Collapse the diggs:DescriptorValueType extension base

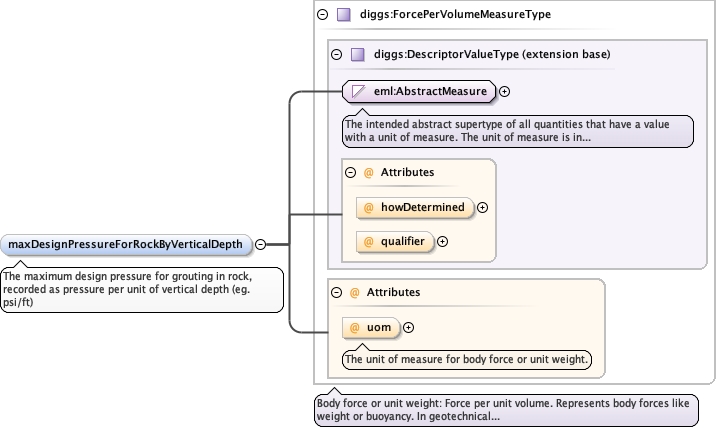[x=336, y=54]
